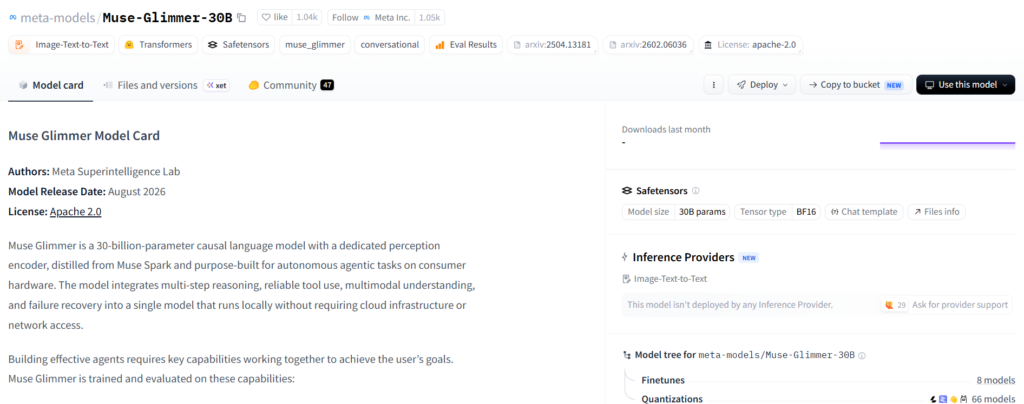1024x404 pixels.
Task: Click the Model size 30B params badge
Action: coord(676,212)
